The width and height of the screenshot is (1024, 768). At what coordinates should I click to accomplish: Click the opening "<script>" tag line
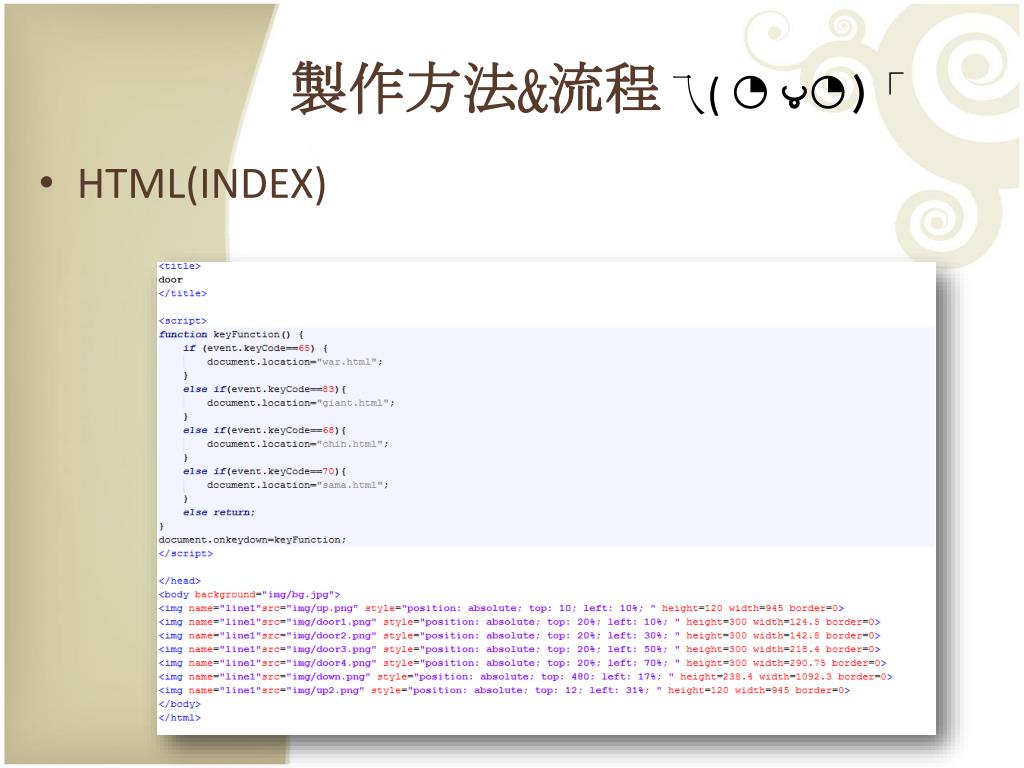point(183,321)
